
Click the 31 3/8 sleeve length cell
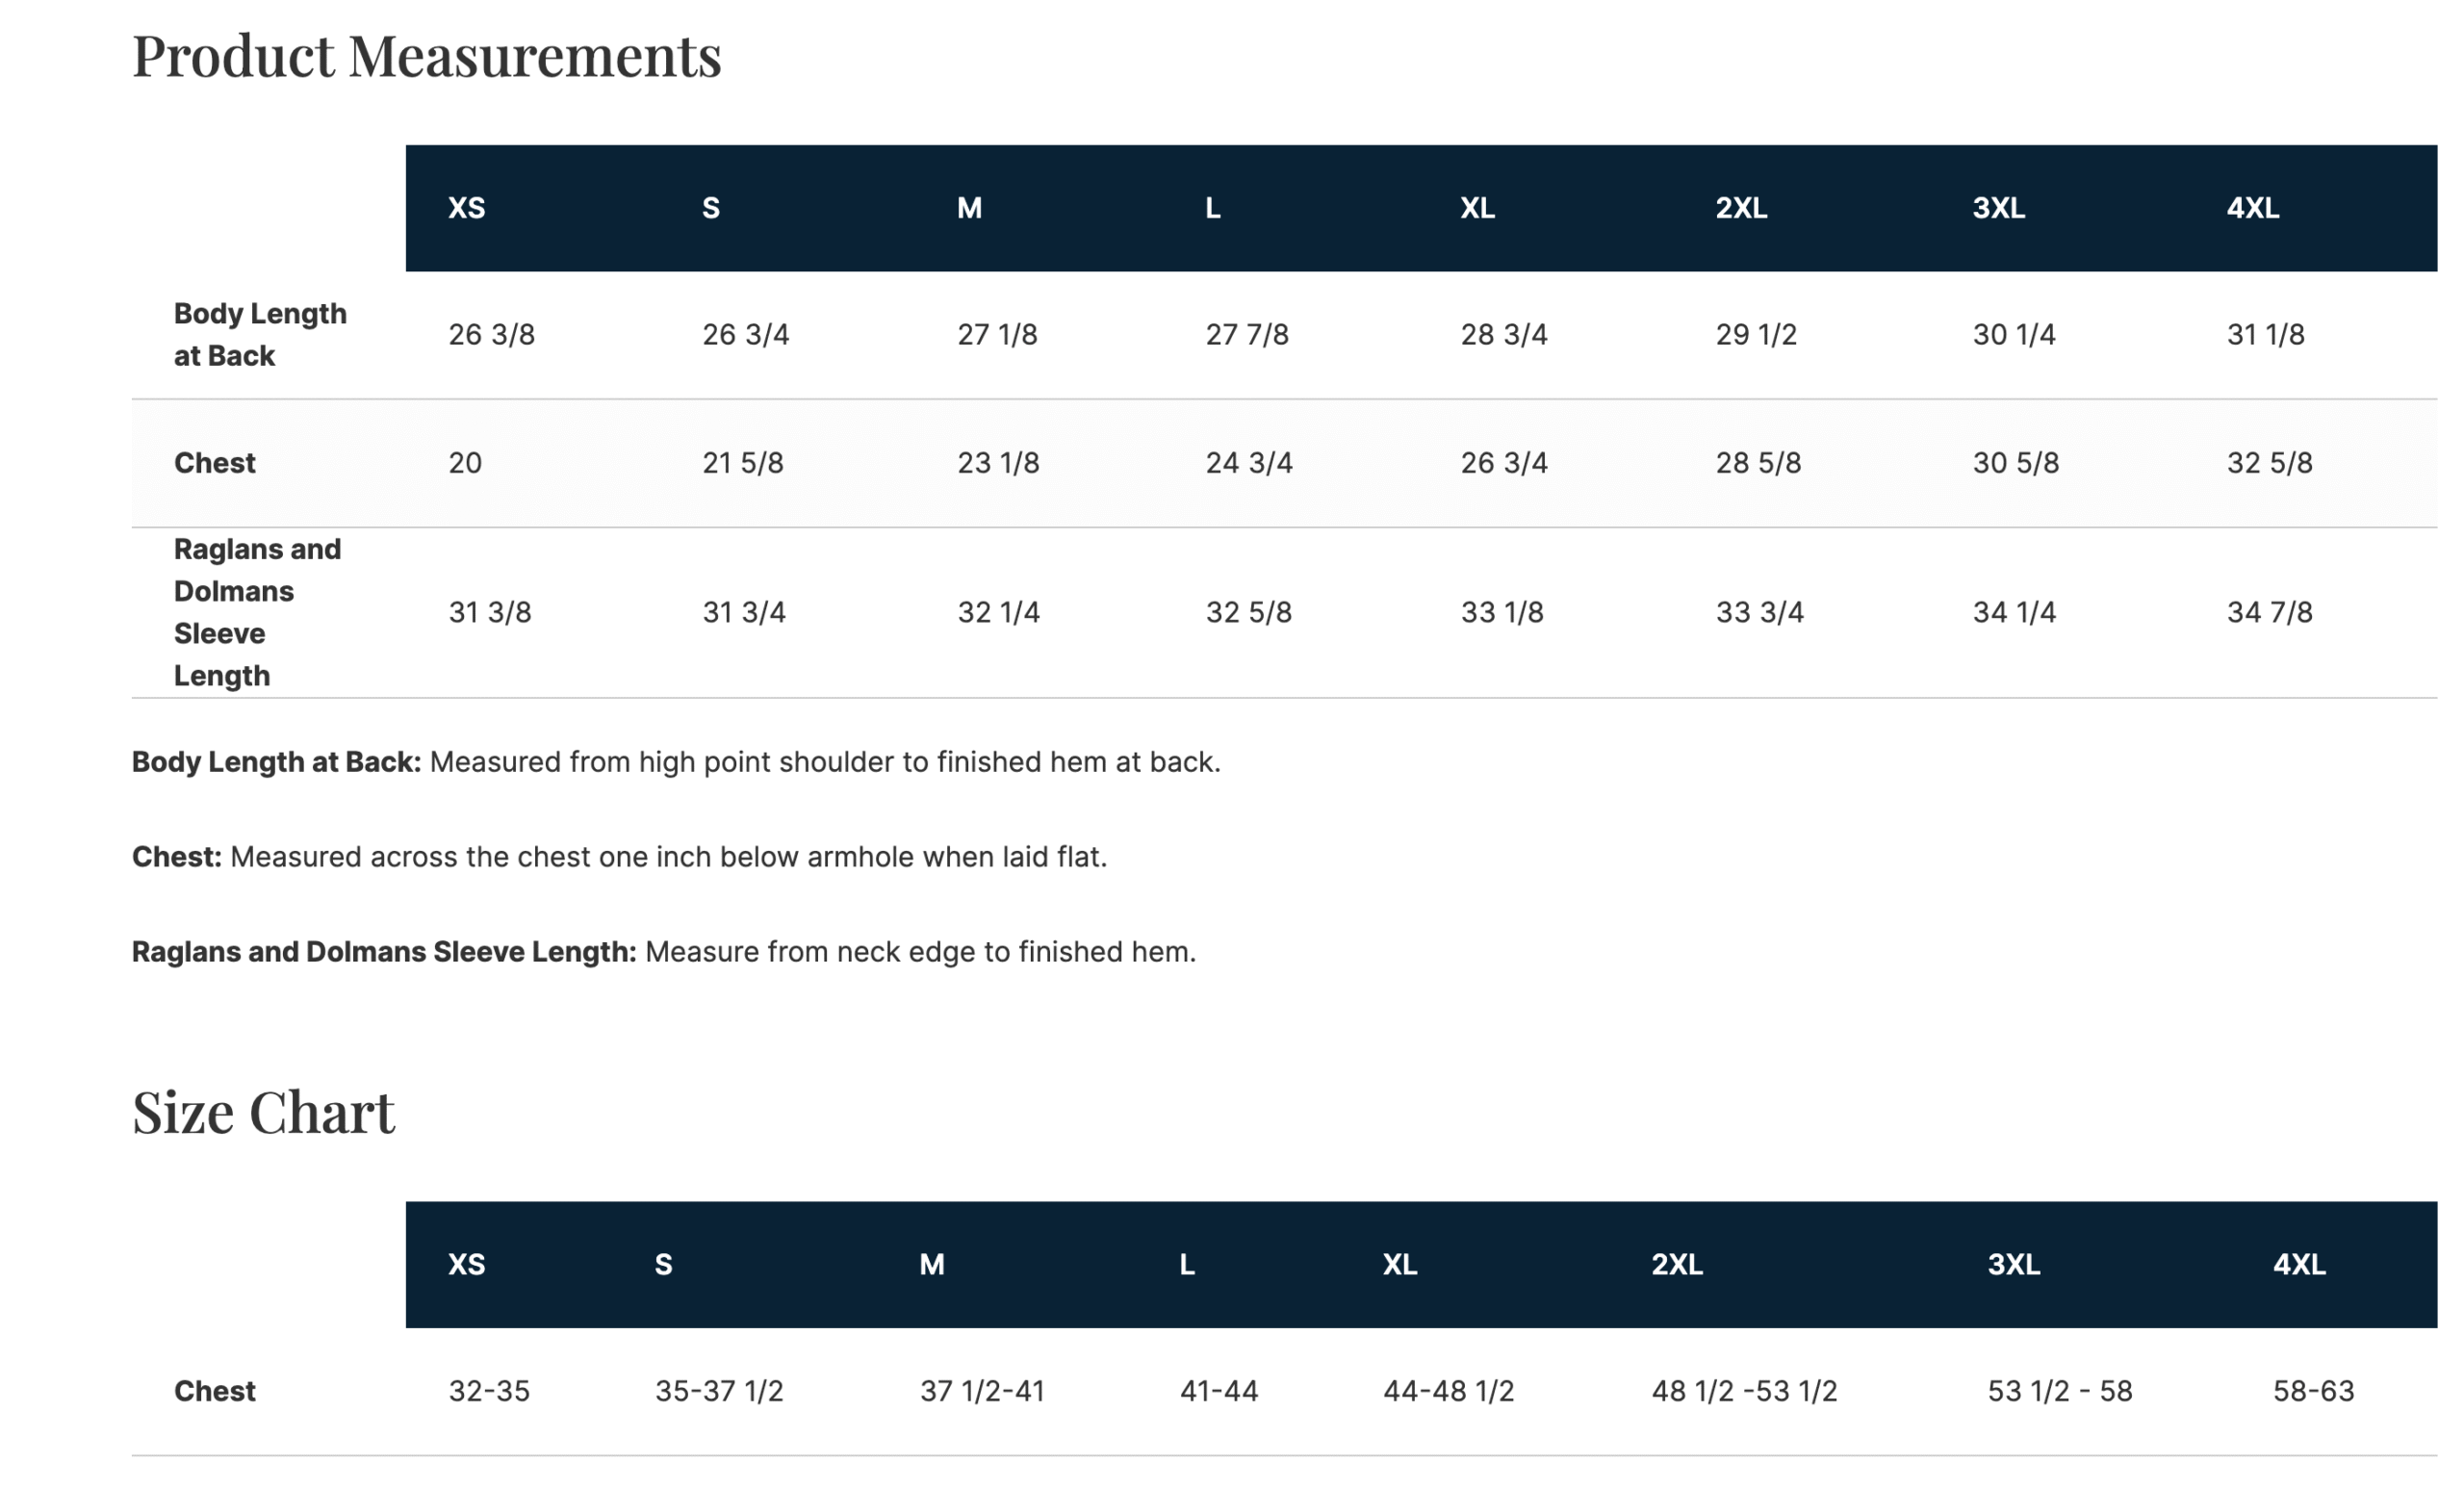490,612
